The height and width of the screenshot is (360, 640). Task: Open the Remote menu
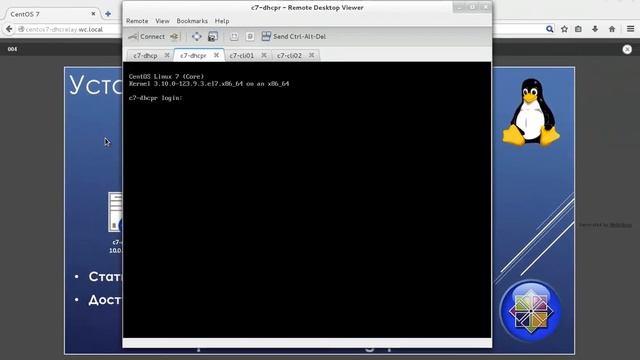[x=137, y=21]
